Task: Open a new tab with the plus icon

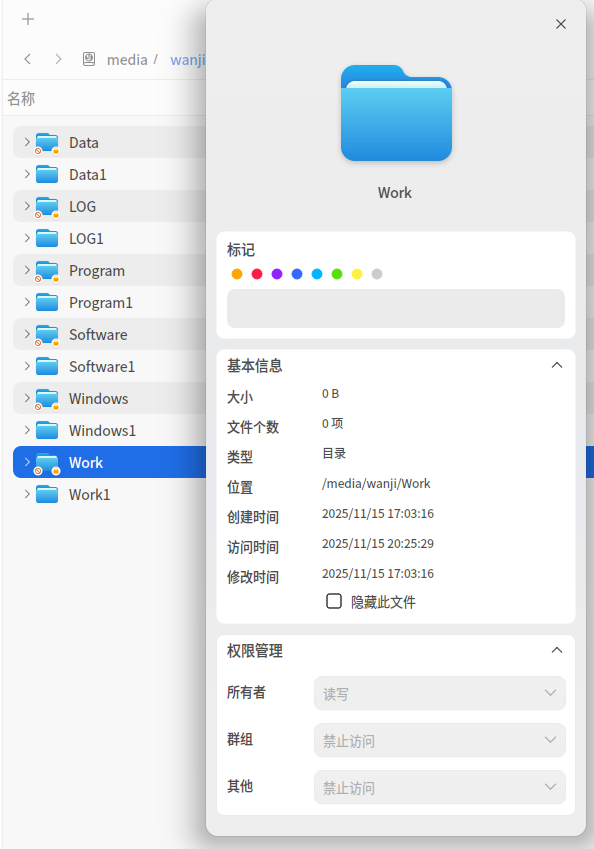Action: (x=28, y=19)
